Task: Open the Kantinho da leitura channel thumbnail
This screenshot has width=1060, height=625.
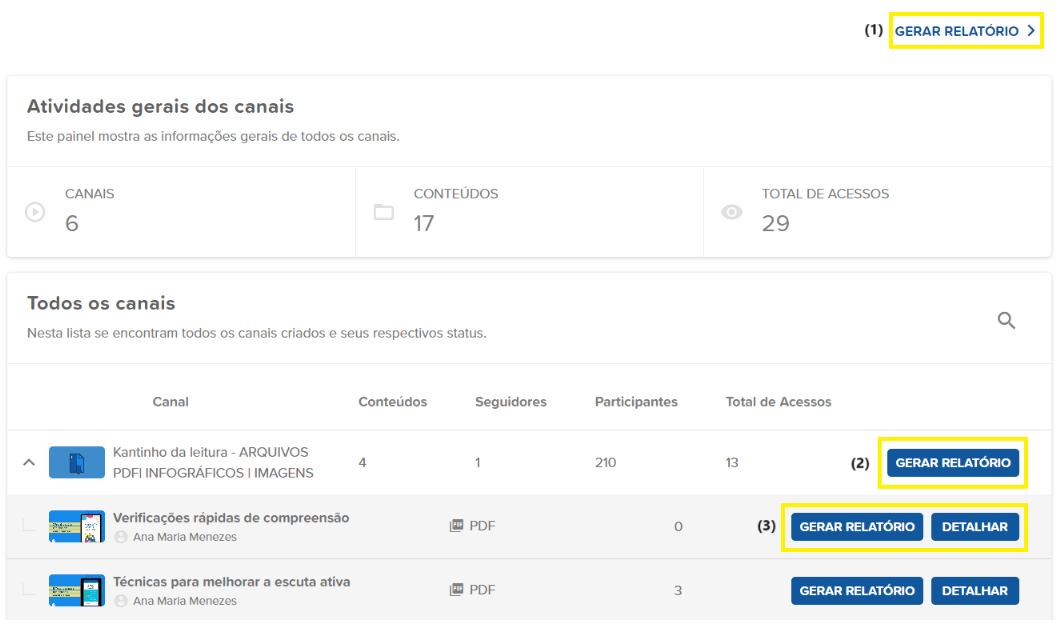Action: (x=77, y=462)
